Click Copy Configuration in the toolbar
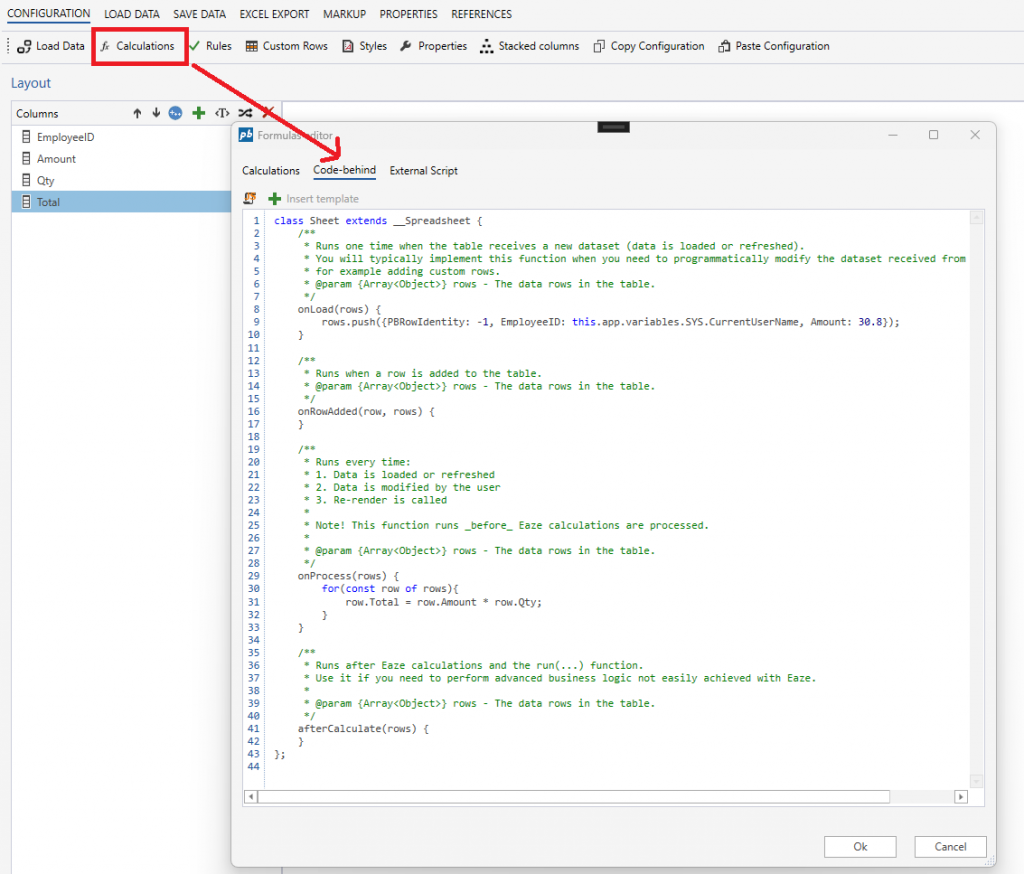 [x=649, y=46]
